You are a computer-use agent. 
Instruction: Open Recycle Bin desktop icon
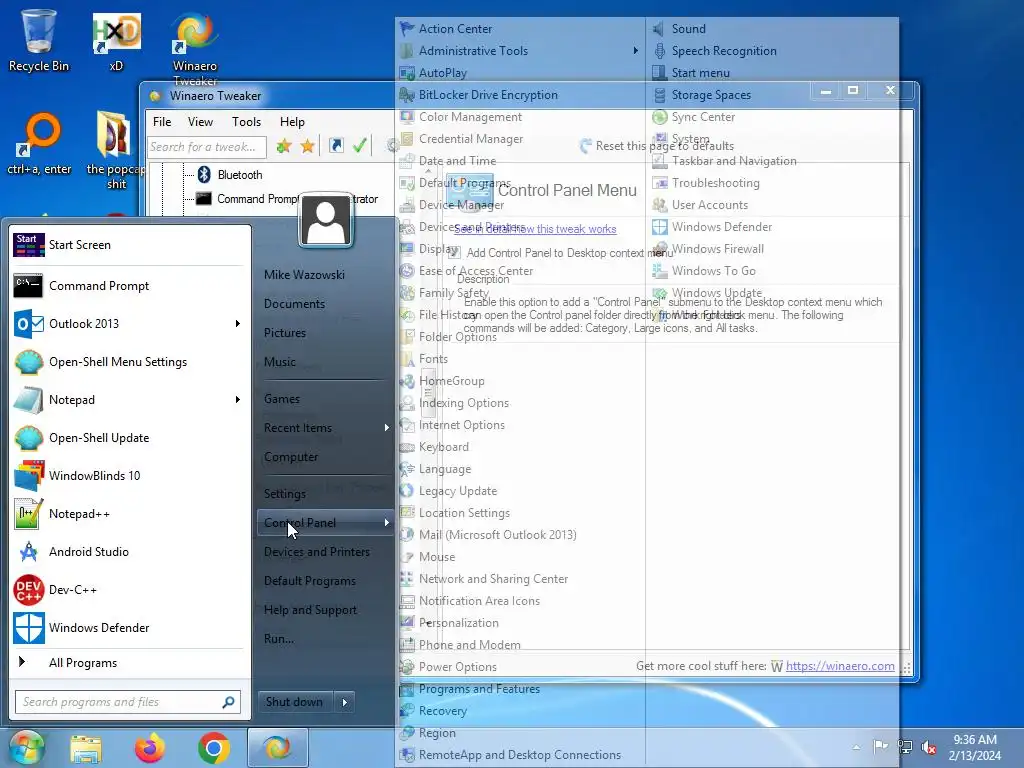point(39,39)
